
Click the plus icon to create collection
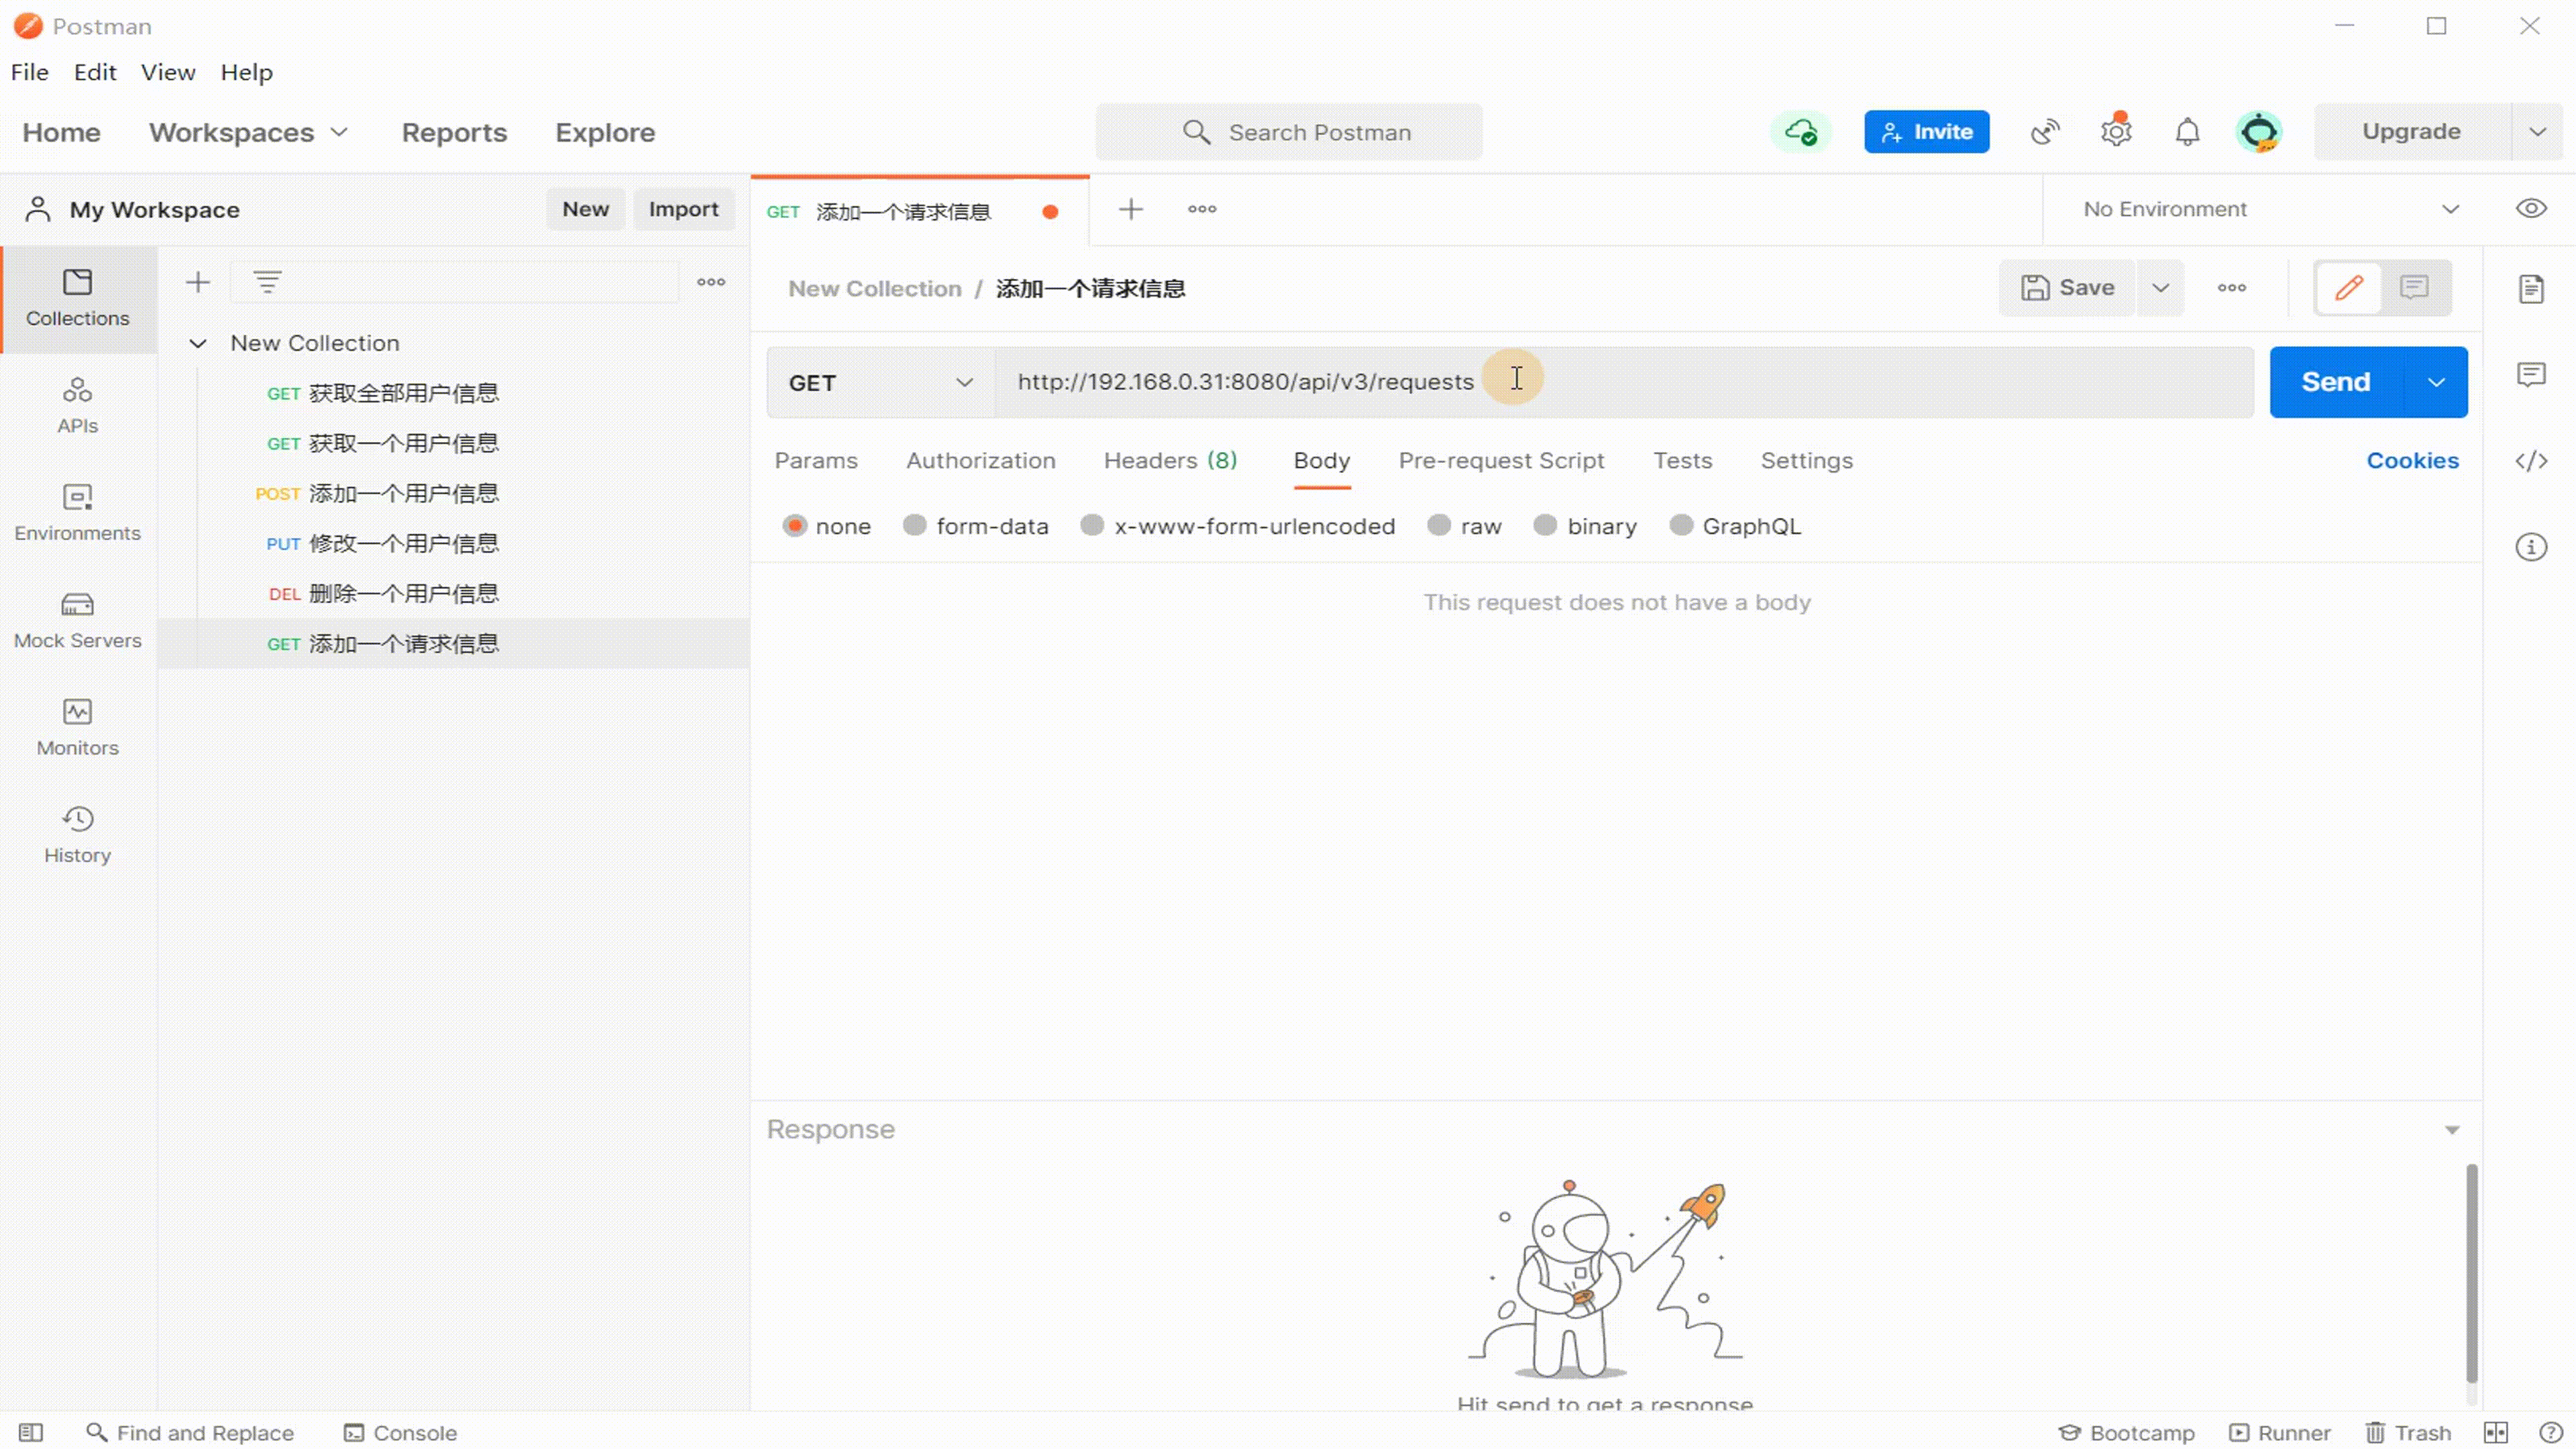198,282
